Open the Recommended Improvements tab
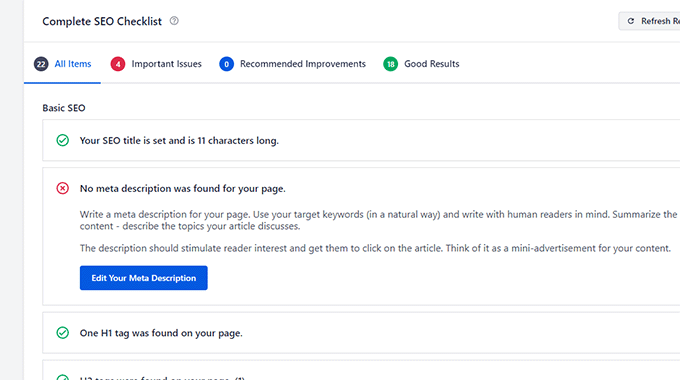This screenshot has height=380, width=680. [293, 64]
